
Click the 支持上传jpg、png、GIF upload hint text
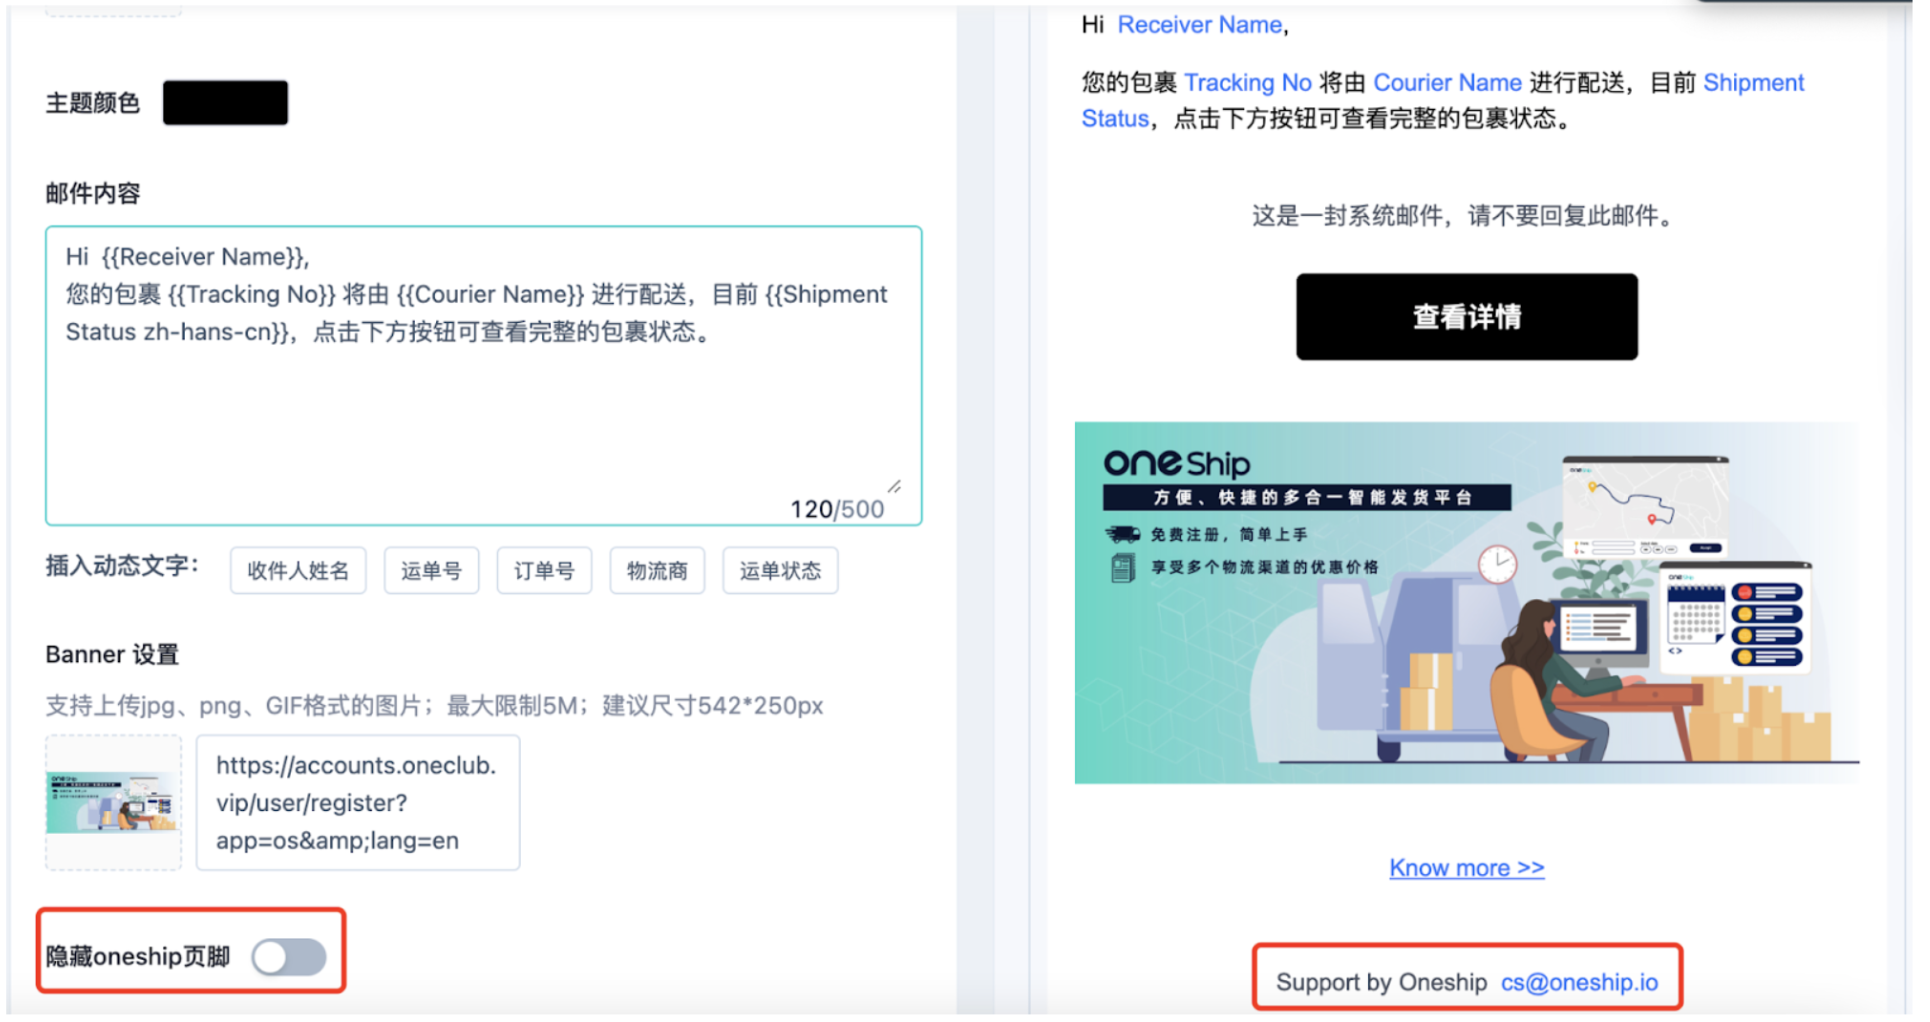[x=434, y=706]
